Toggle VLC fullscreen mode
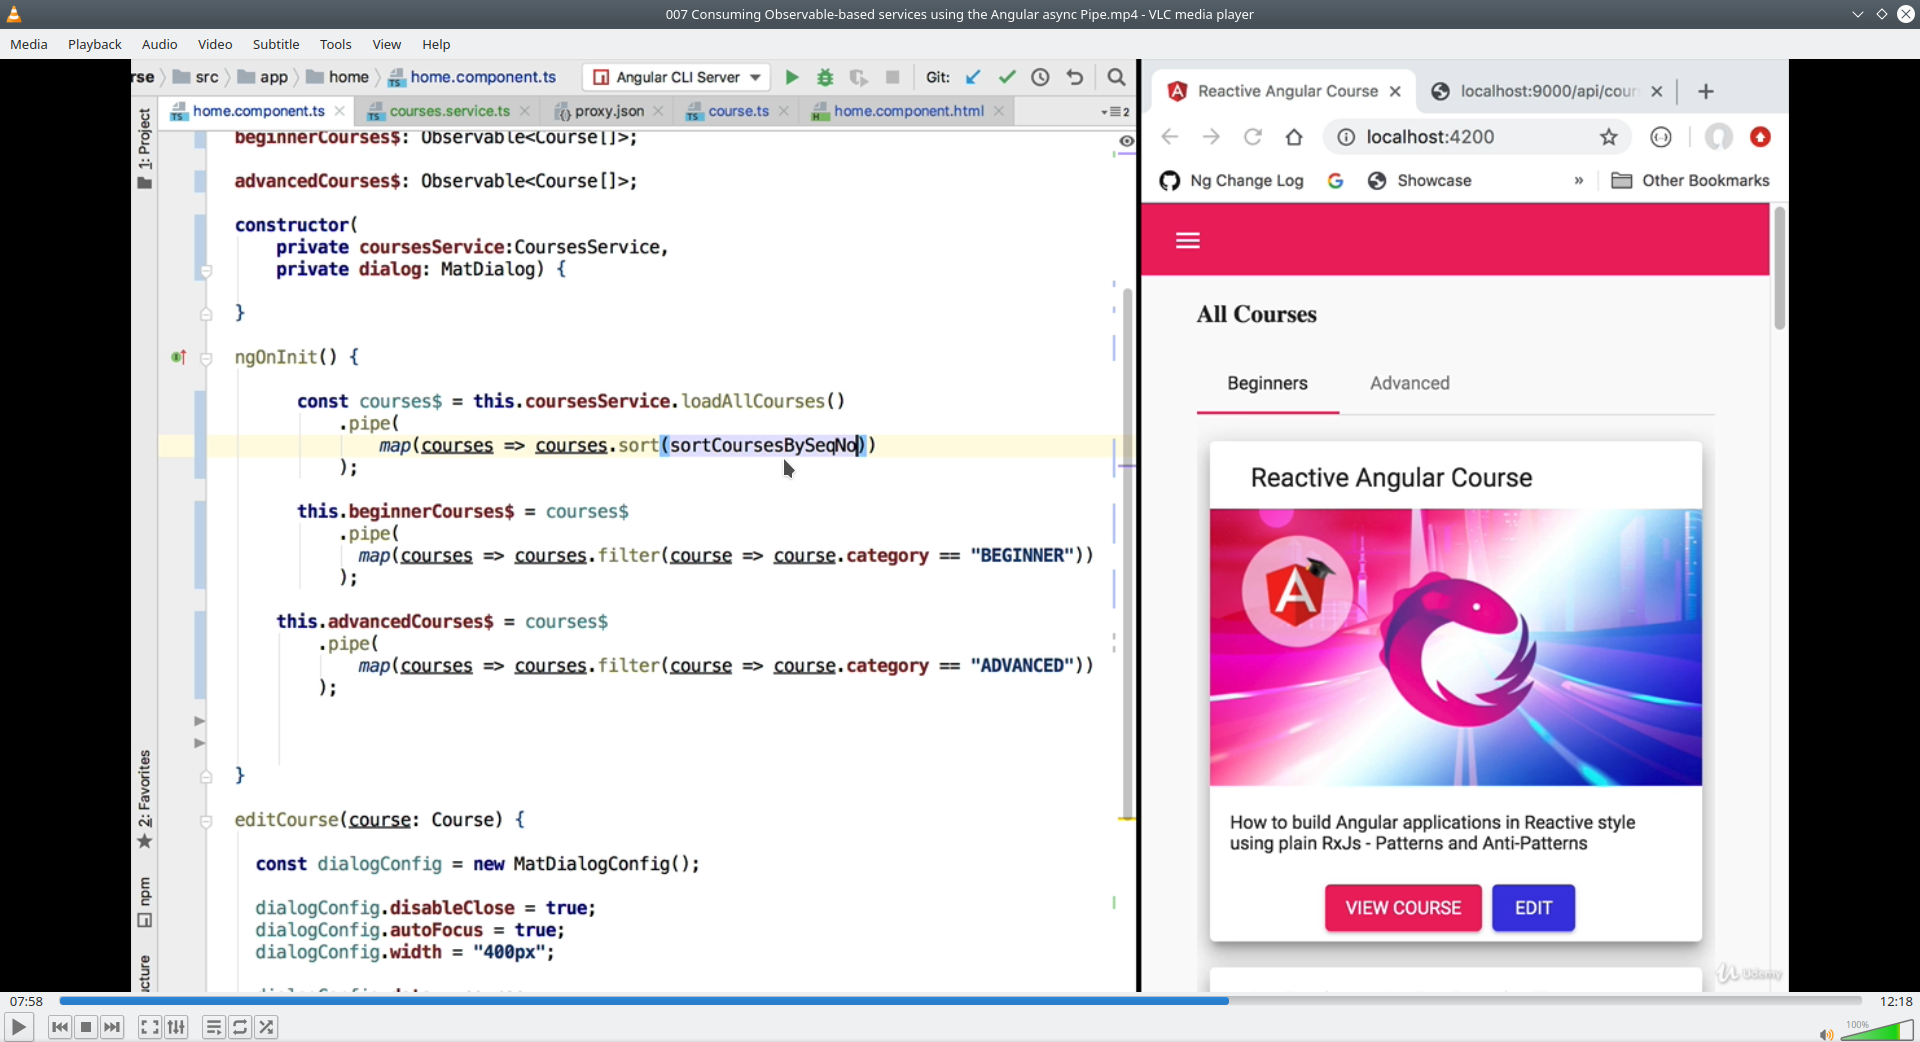This screenshot has height=1042, width=1920. pyautogui.click(x=149, y=1027)
